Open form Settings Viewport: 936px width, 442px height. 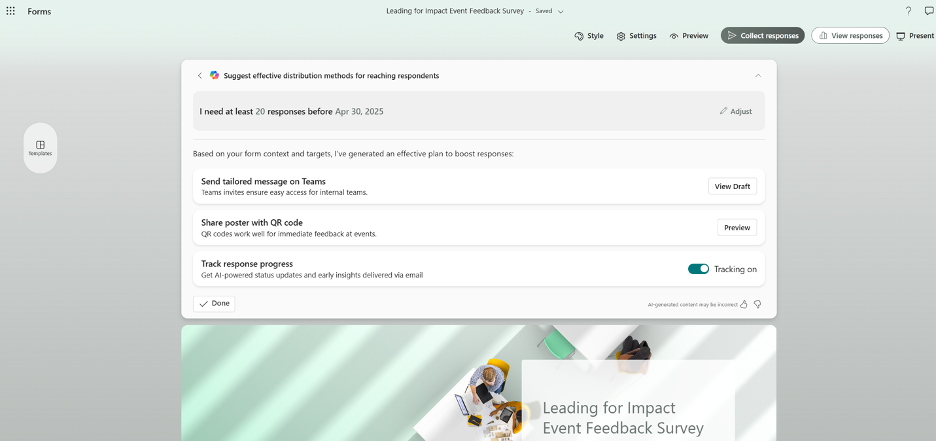(636, 36)
